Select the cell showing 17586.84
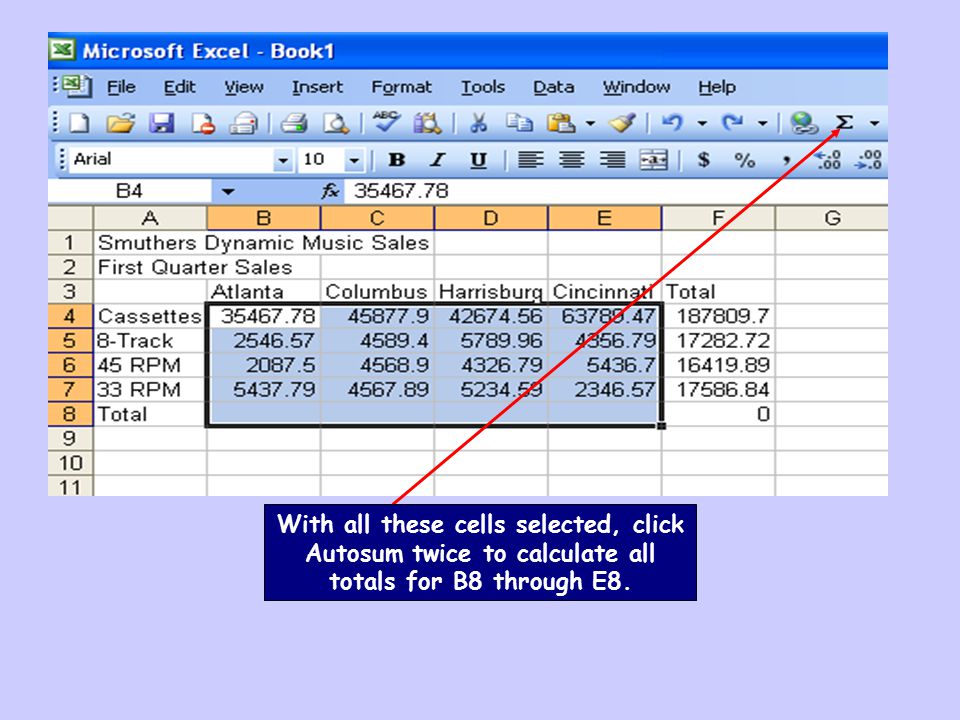The image size is (960, 720). coord(718,389)
